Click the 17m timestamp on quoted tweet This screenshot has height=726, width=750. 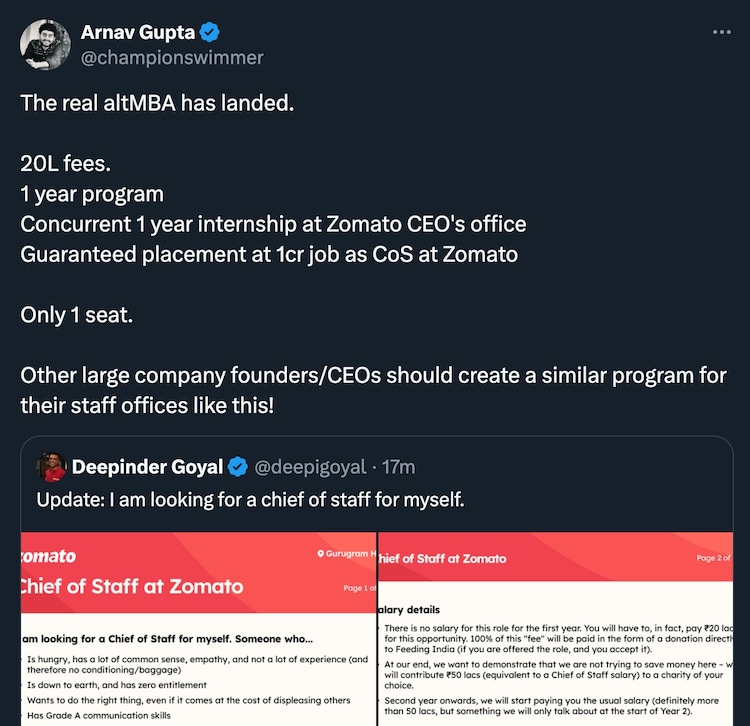(x=399, y=467)
